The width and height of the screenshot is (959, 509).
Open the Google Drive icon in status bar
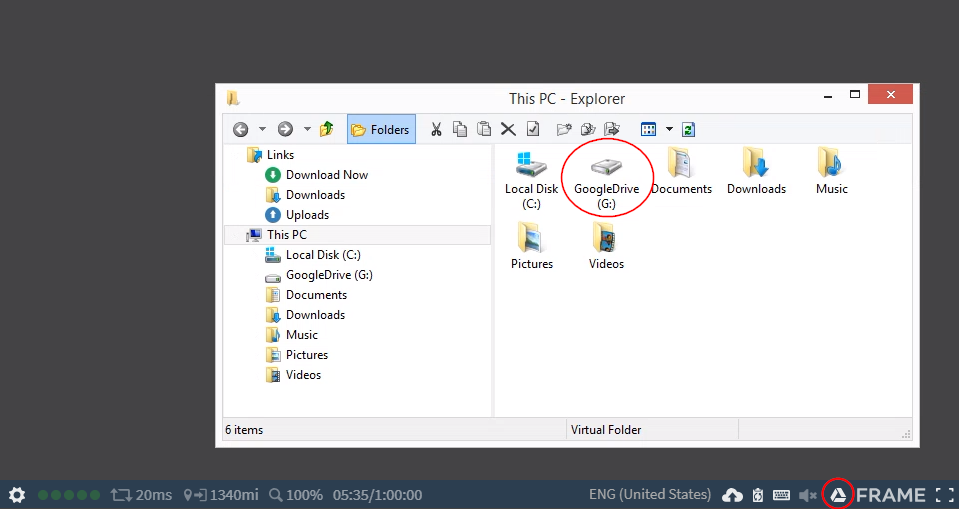point(838,495)
